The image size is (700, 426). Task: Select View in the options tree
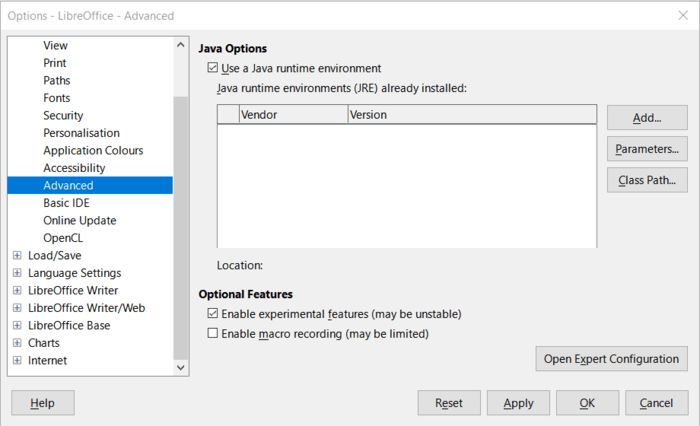tap(55, 46)
